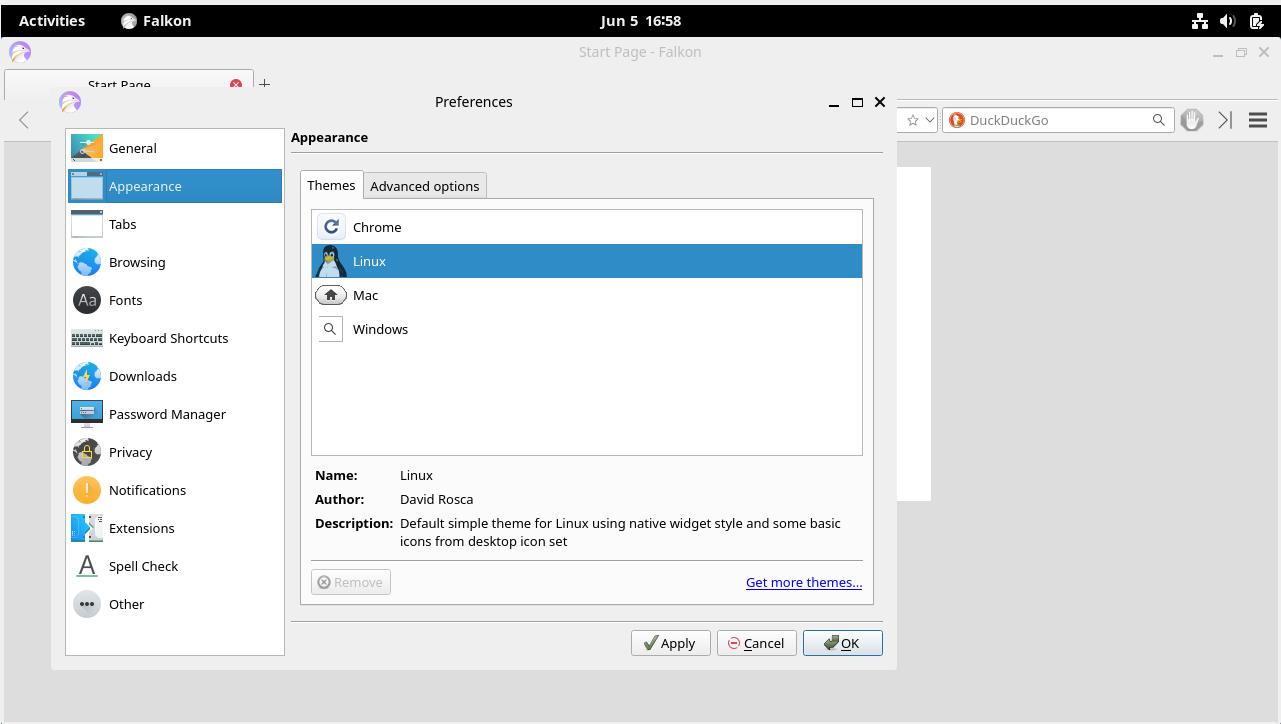1281x724 pixels.
Task: Go to the Fonts settings
Action: [x=125, y=300]
